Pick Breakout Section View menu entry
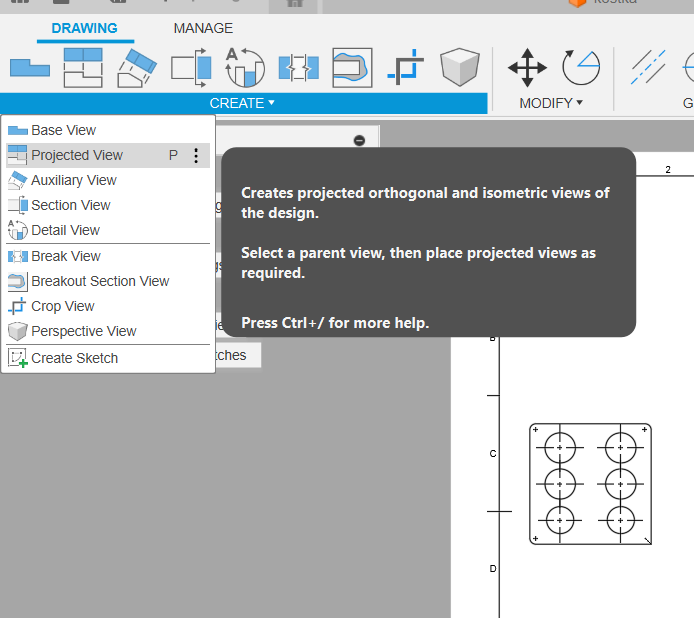This screenshot has width=694, height=618. 100,281
